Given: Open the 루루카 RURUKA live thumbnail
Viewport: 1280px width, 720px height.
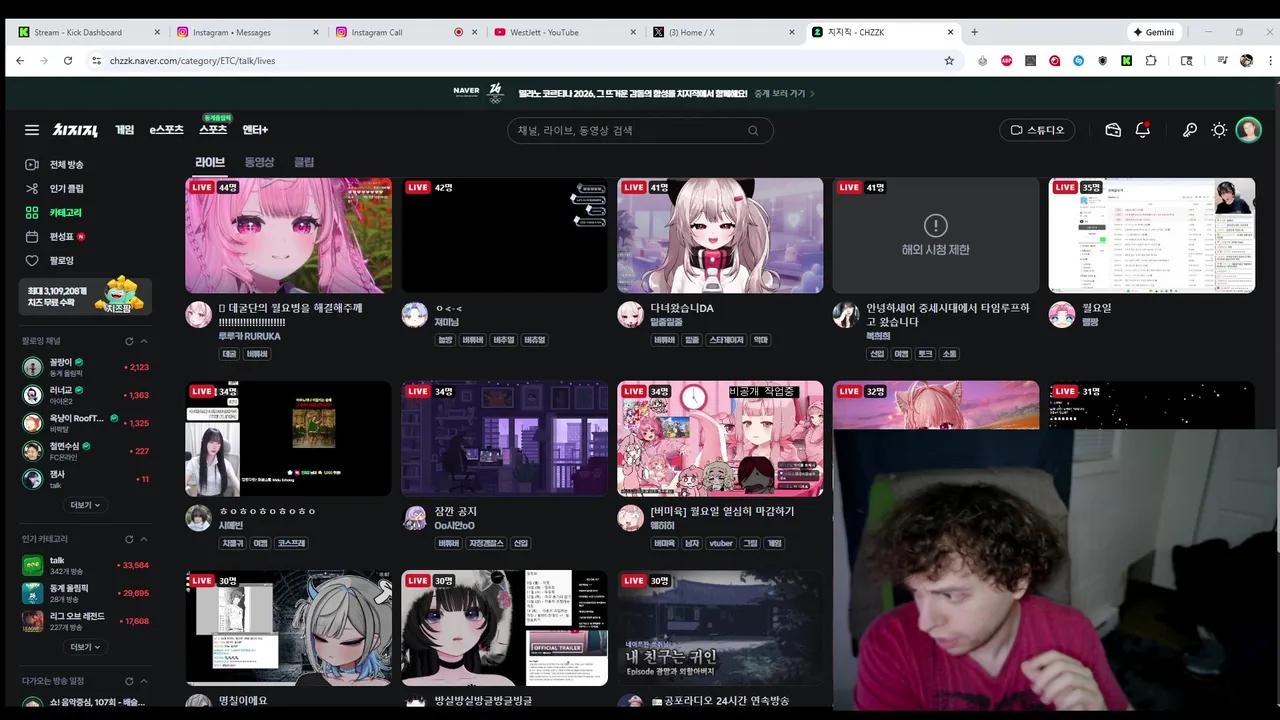Looking at the screenshot, I should pyautogui.click(x=288, y=235).
